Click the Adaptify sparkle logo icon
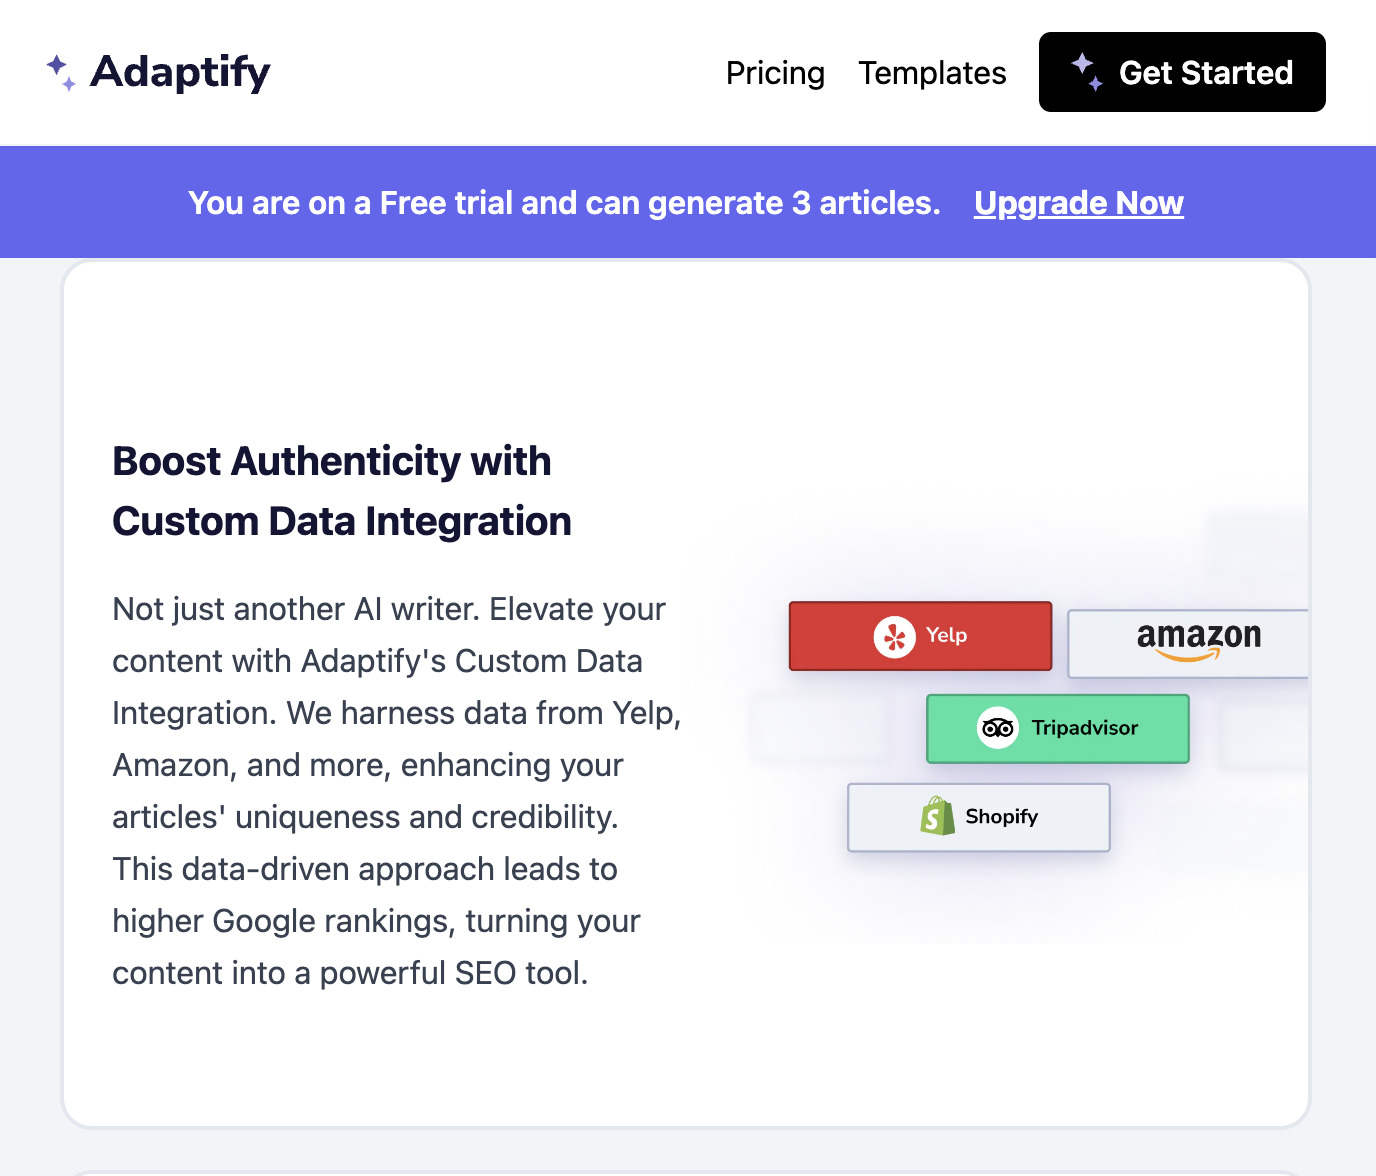The width and height of the screenshot is (1376, 1176). pyautogui.click(x=60, y=71)
